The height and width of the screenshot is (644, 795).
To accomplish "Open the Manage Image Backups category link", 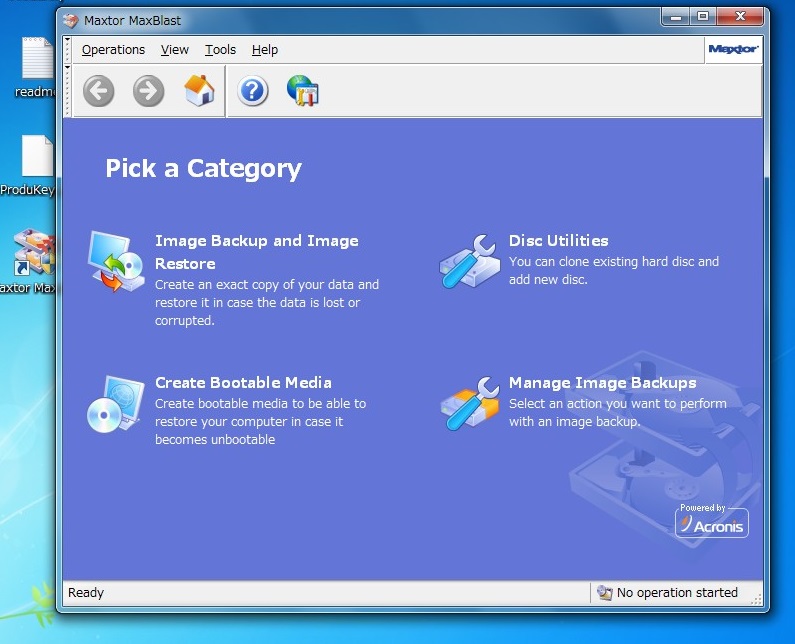I will tap(602, 383).
